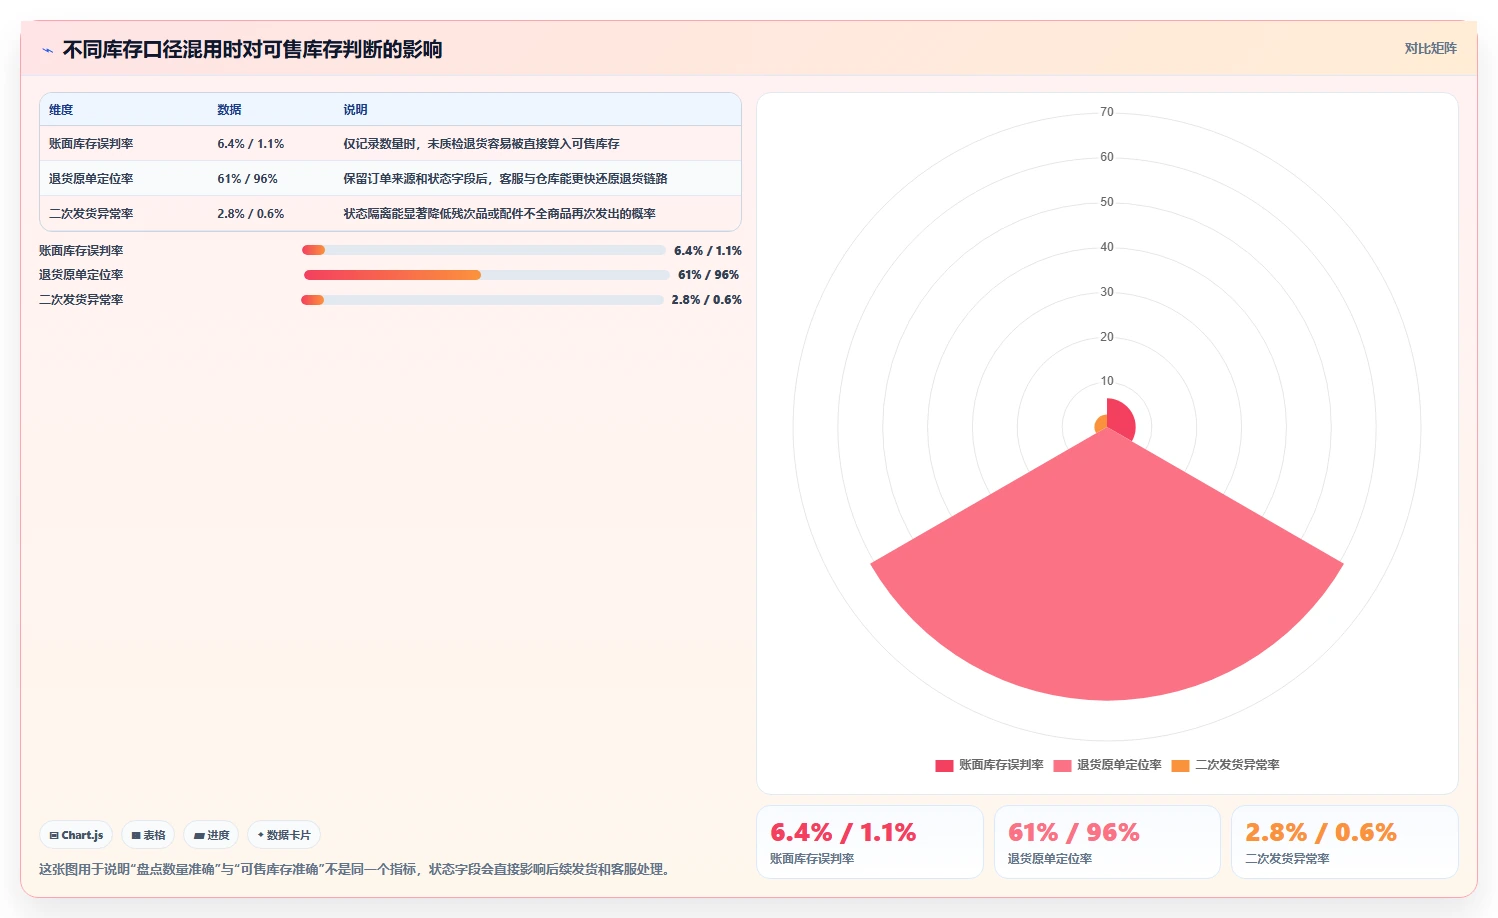Open the 61% / 96% data card
The height and width of the screenshot is (918, 1498).
1107,842
